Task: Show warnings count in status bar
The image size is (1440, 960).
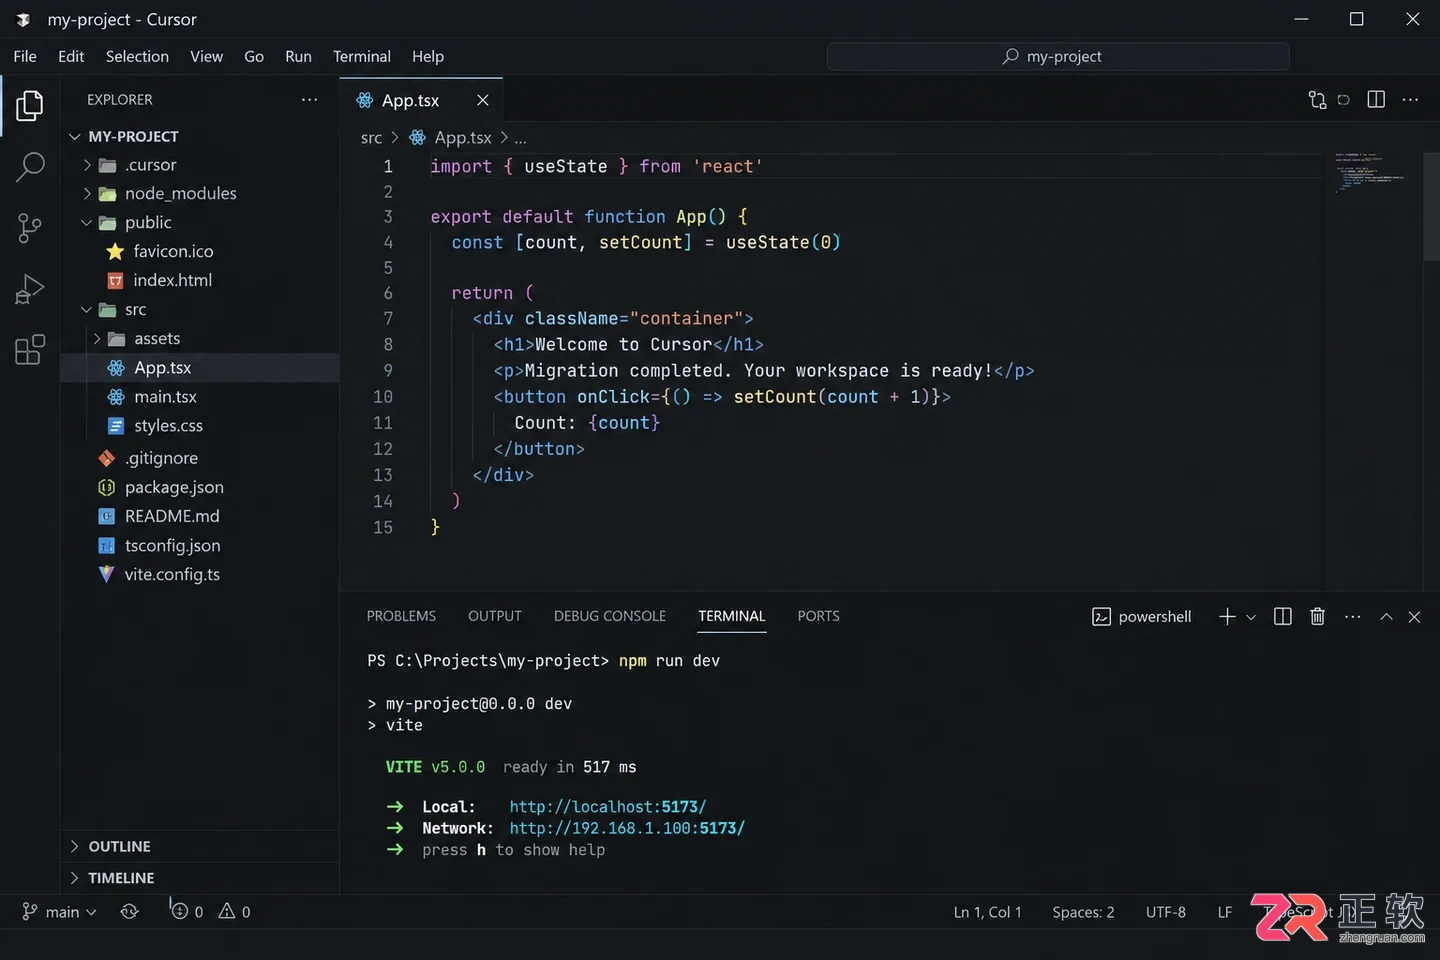Action: pos(235,912)
